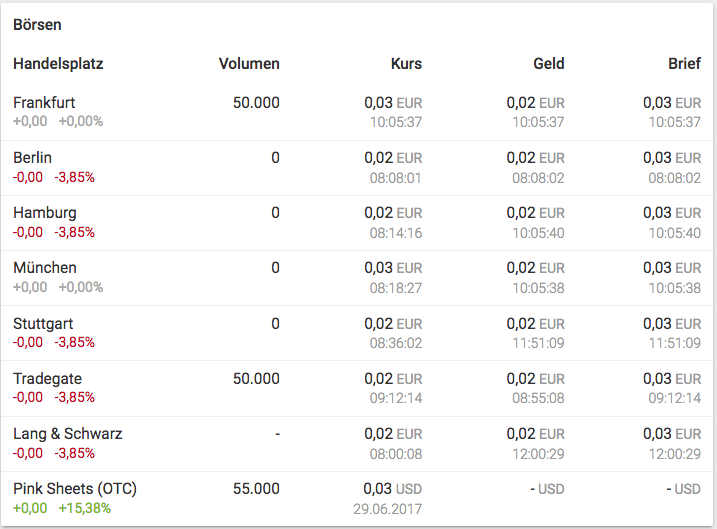Click Tradegate's 50.000 volume value
Viewport: 717px width, 529px height.
pos(256,379)
